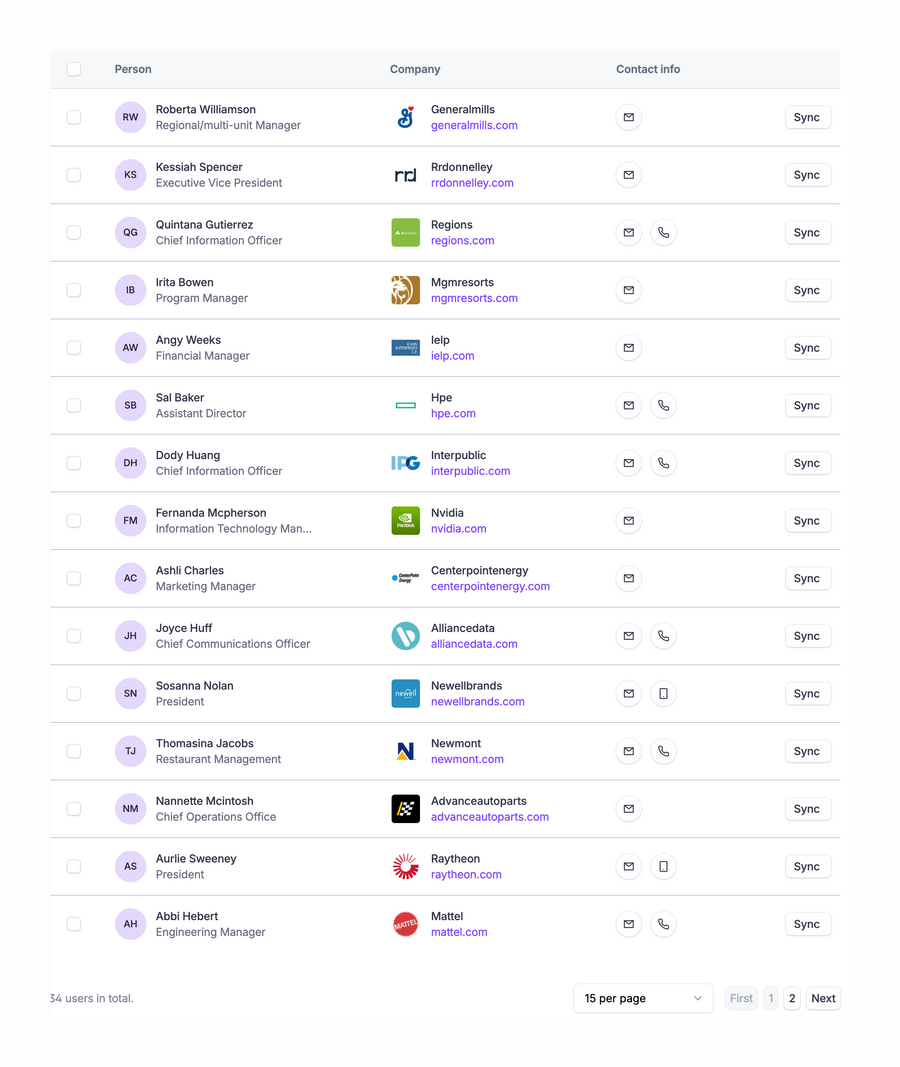Image resolution: width=900 pixels, height=1067 pixels.
Task: Go to page 2 of results
Action: (x=792, y=998)
